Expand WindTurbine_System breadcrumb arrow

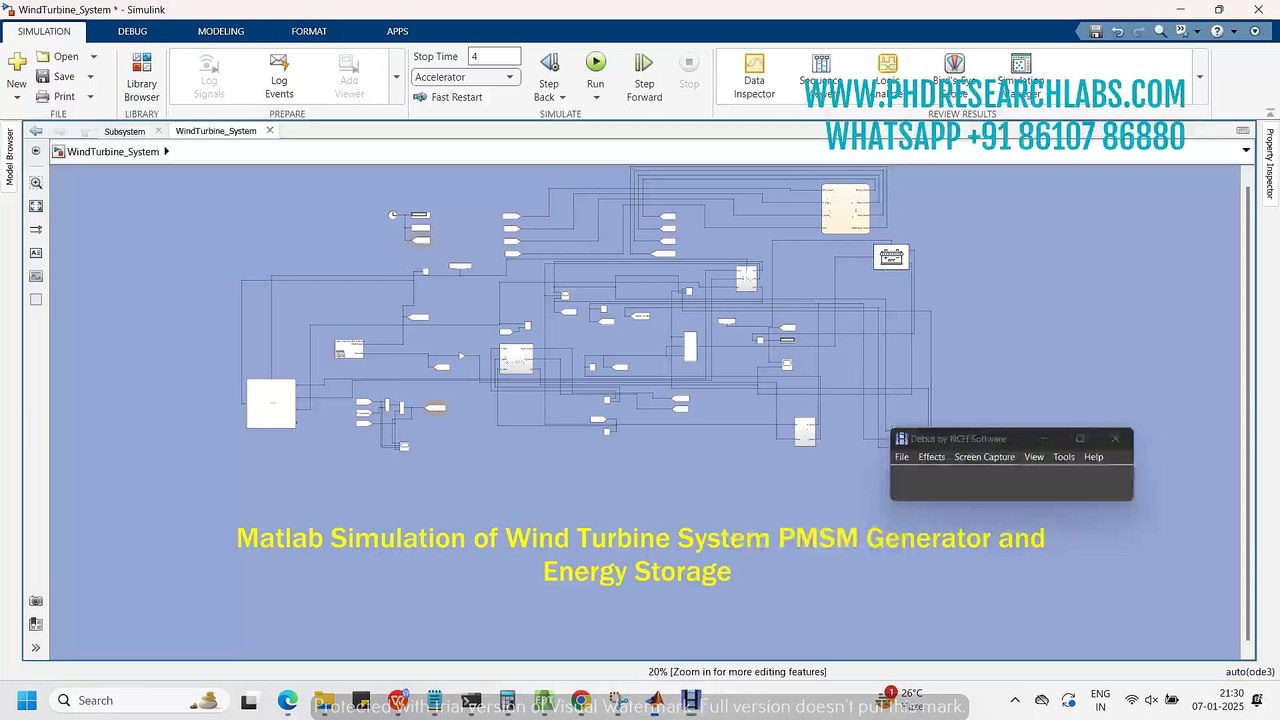coord(167,151)
